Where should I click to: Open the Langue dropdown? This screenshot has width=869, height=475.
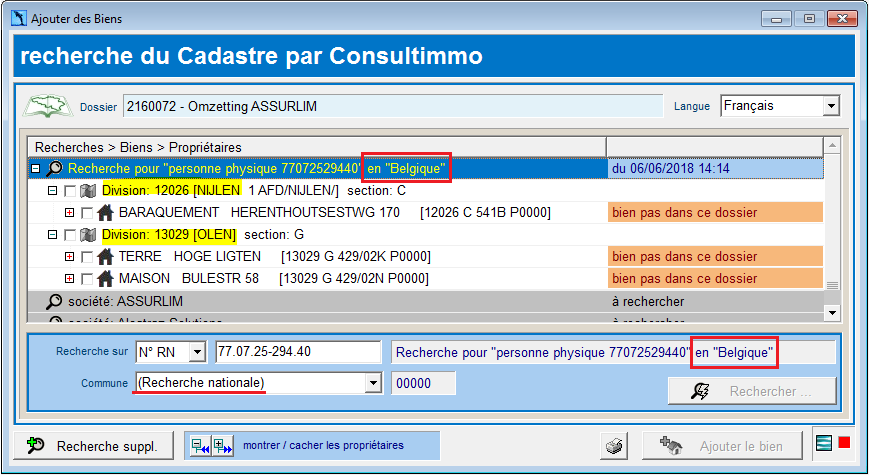(x=831, y=106)
